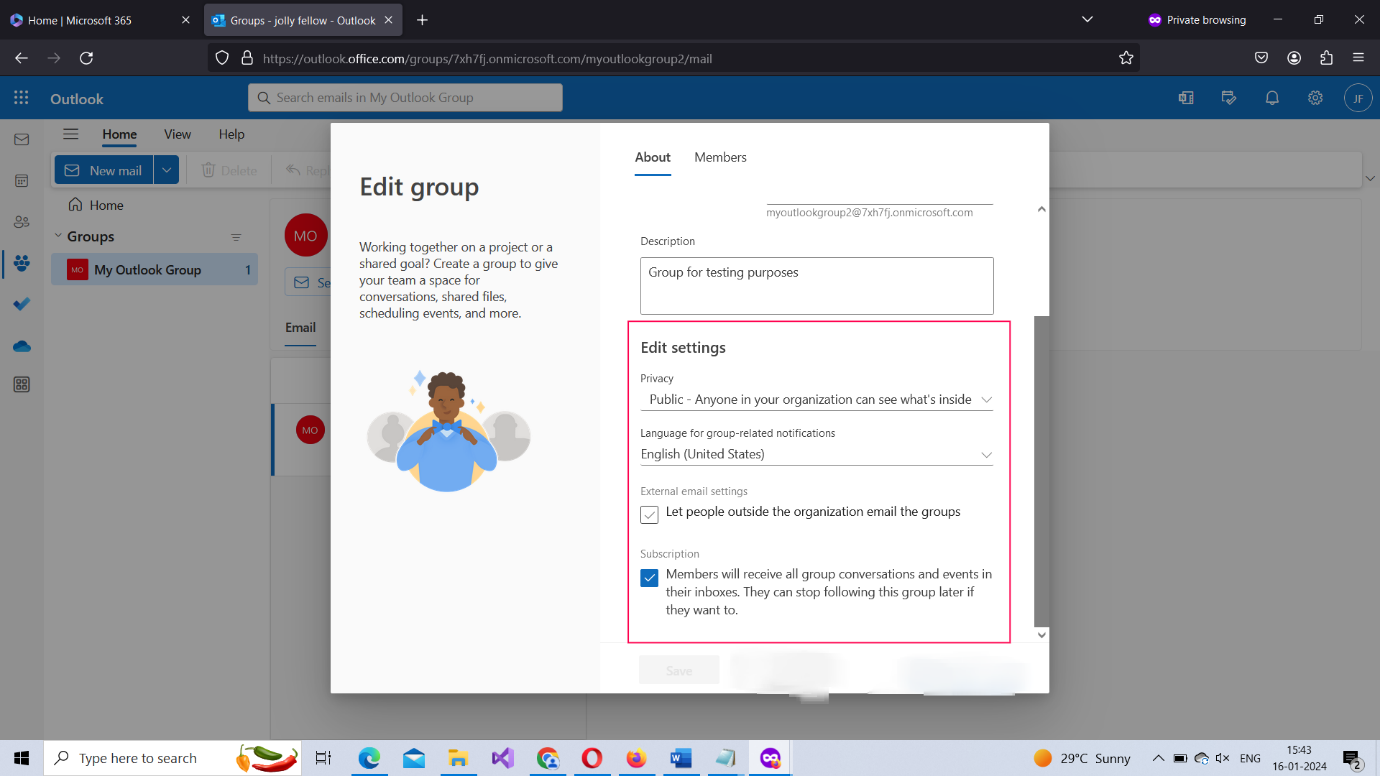The width and height of the screenshot is (1380, 776).
Task: Reload the browser page
Action: [86, 58]
